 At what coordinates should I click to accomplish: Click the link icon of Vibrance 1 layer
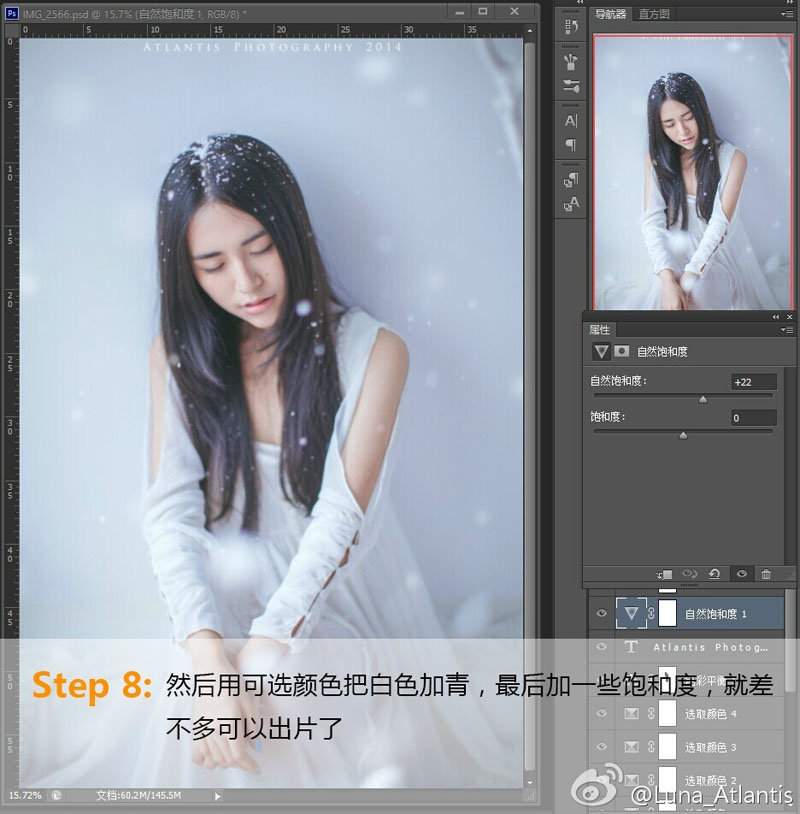pyautogui.click(x=651, y=614)
